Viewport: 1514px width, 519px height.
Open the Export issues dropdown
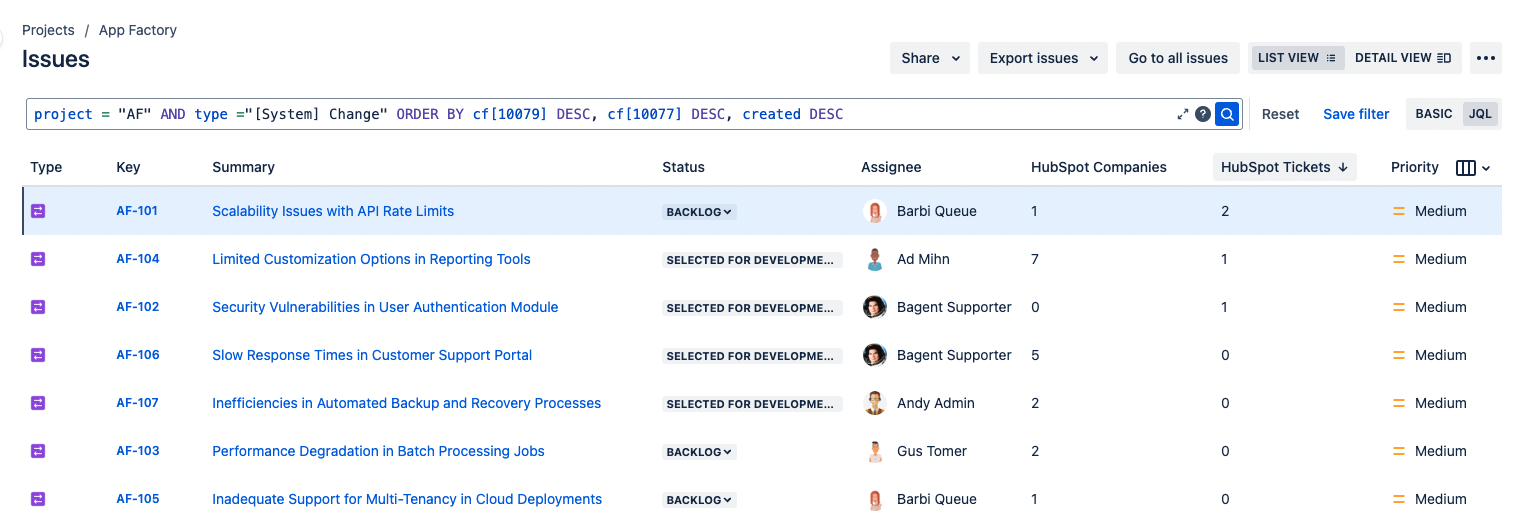point(1043,58)
